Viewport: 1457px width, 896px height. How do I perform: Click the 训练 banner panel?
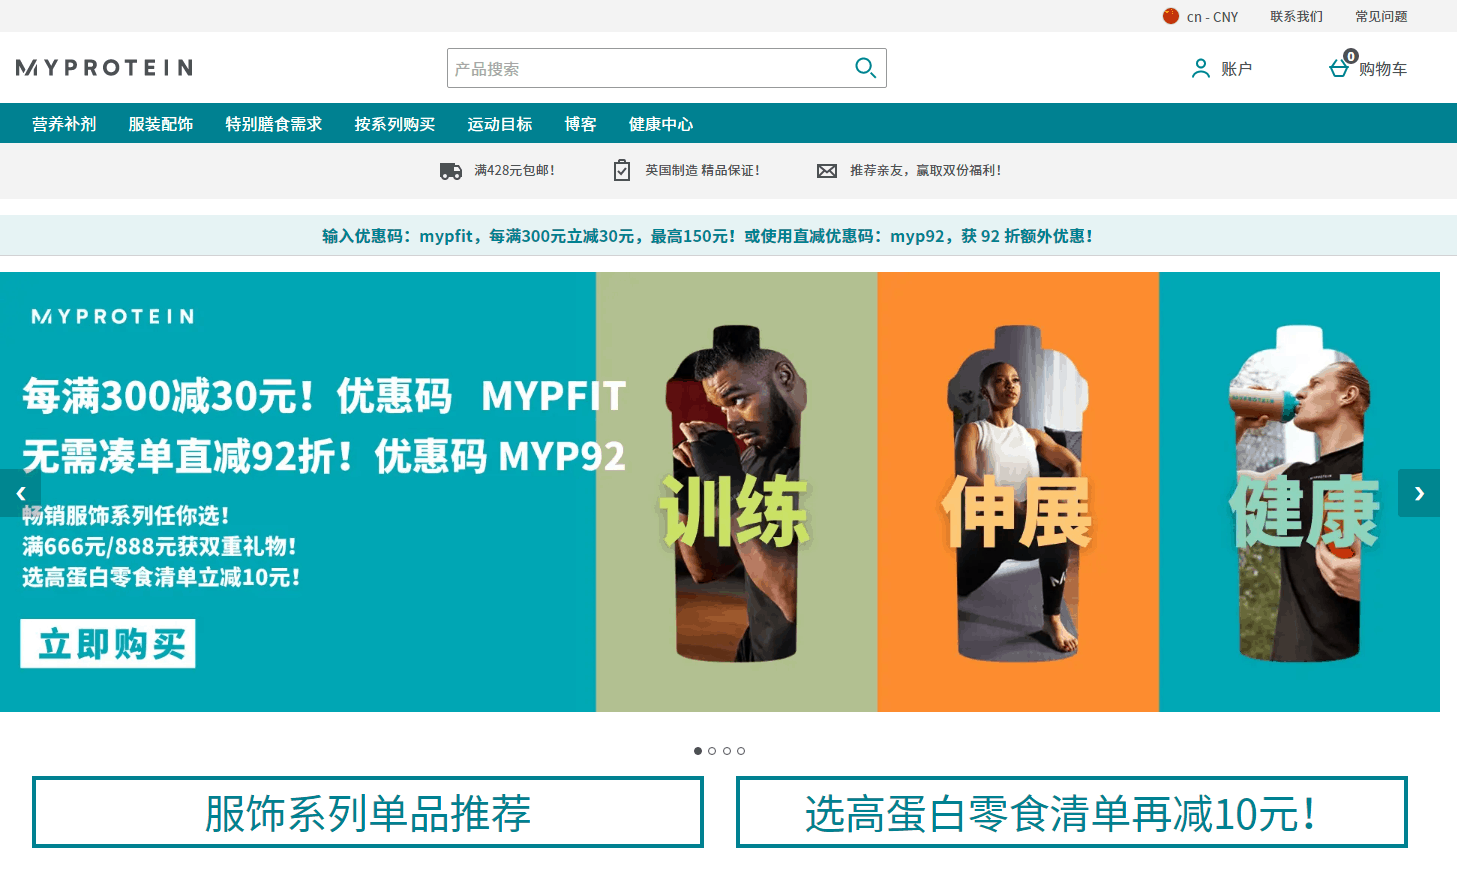(x=737, y=492)
